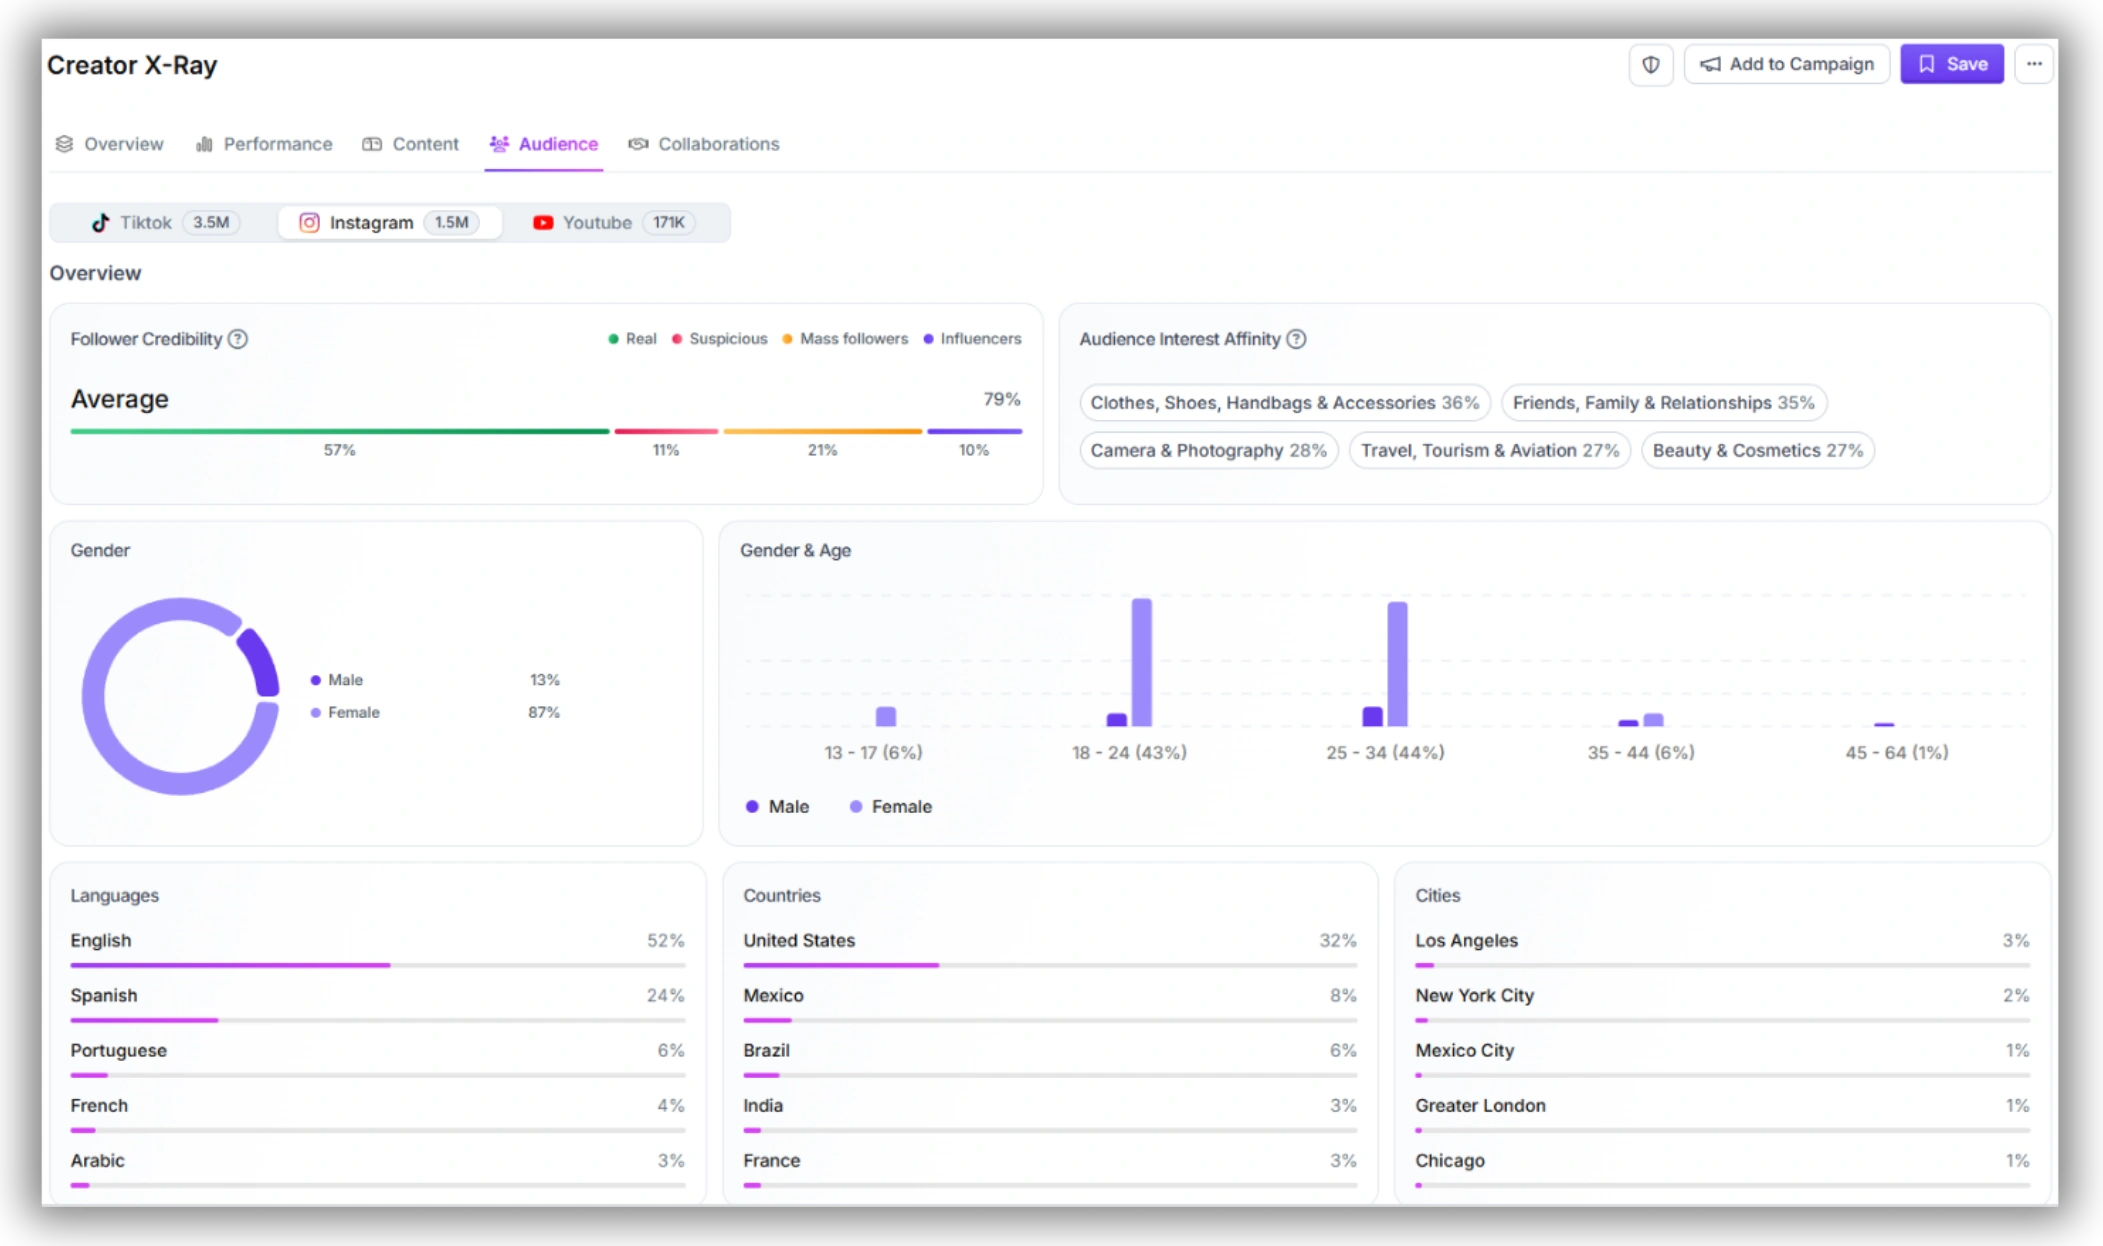Click the Instagram logo icon
Image resolution: width=2103 pixels, height=1246 pixels.
tap(309, 222)
